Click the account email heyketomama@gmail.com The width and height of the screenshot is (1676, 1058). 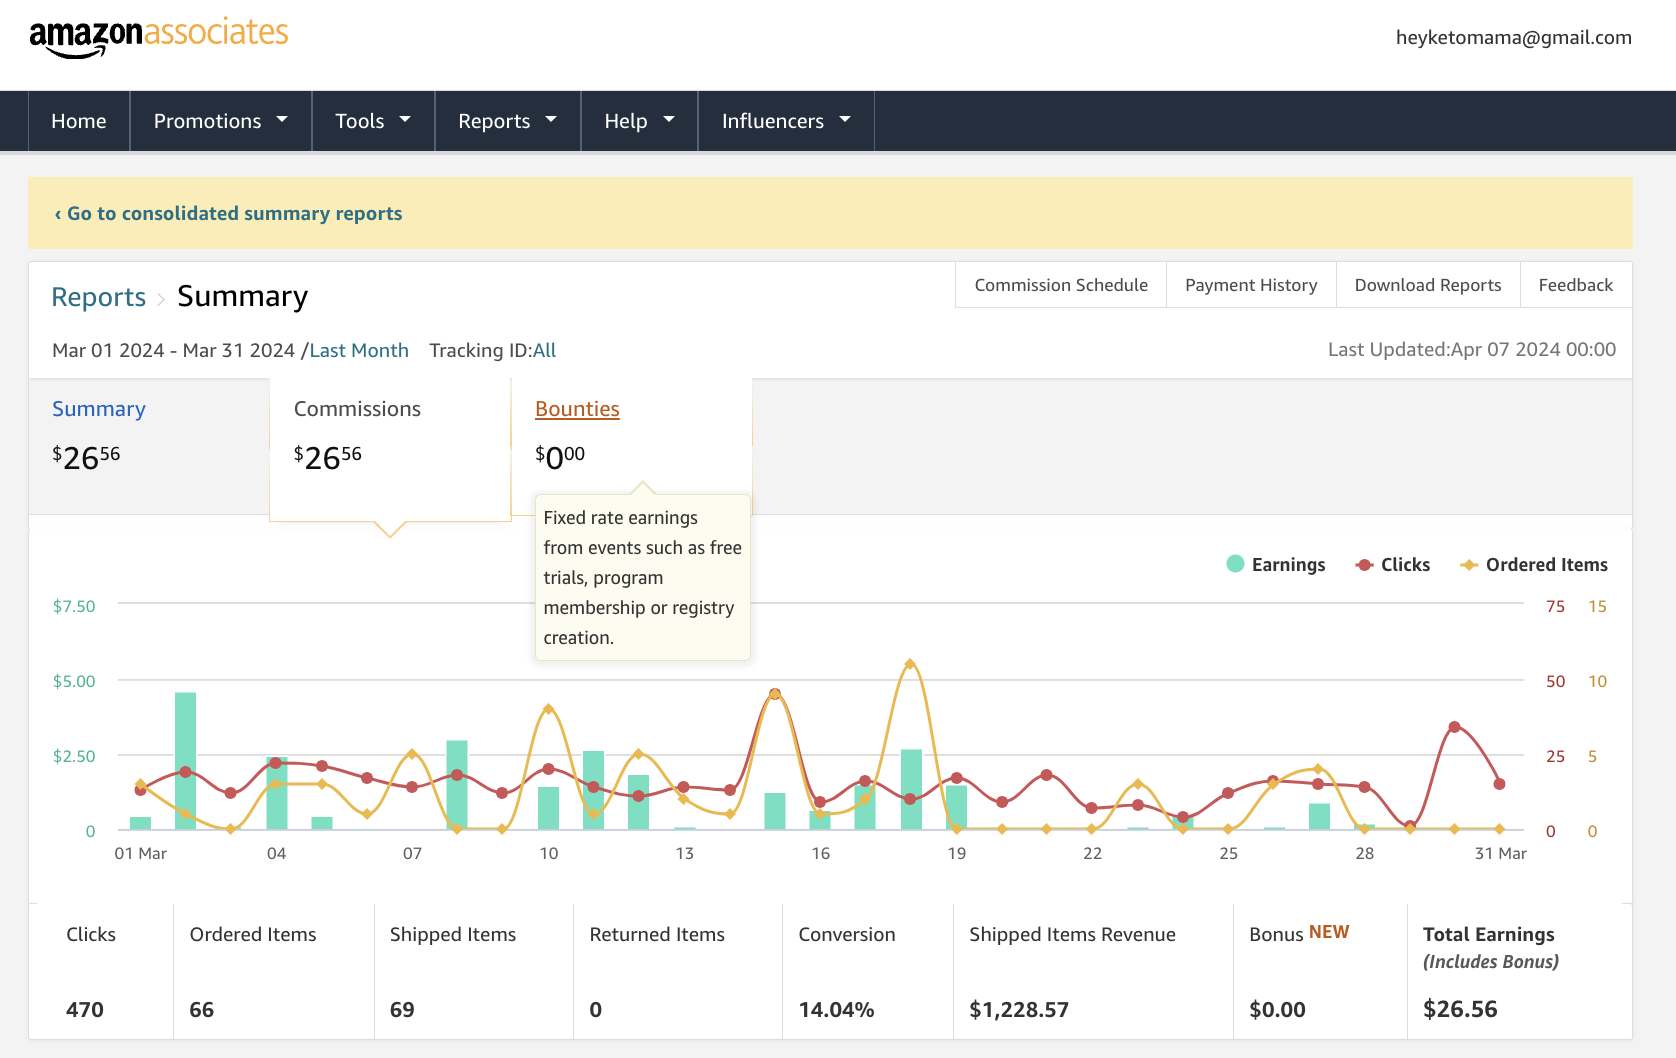coord(1514,37)
